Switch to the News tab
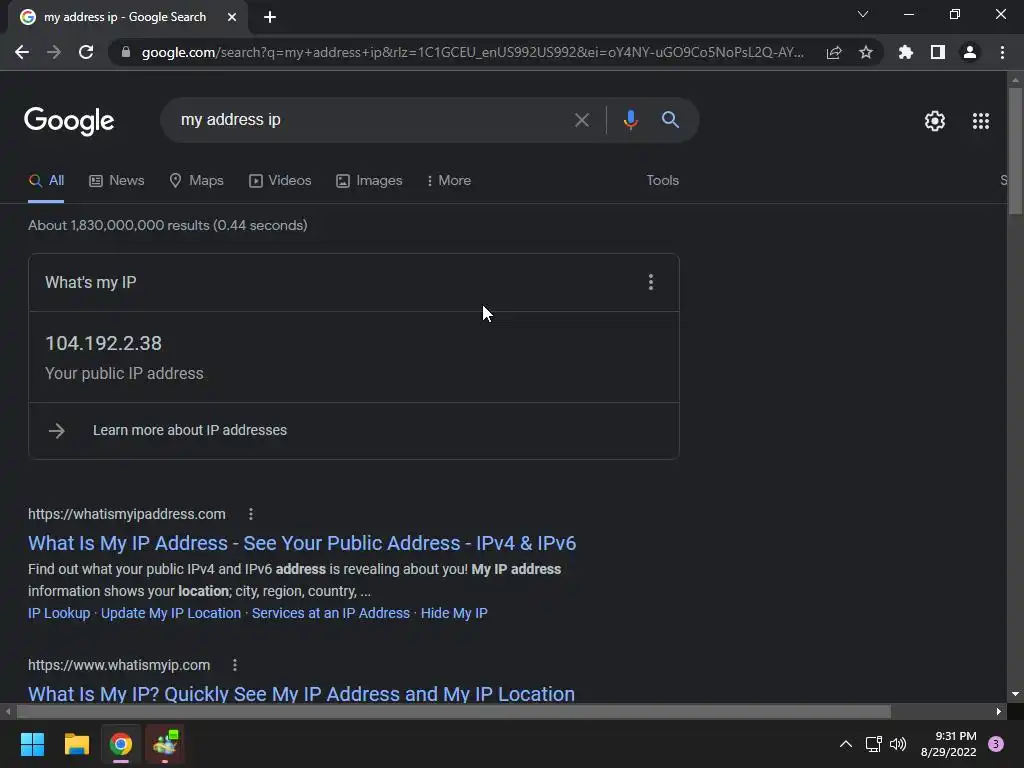The width and height of the screenshot is (1024, 768). coord(117,181)
